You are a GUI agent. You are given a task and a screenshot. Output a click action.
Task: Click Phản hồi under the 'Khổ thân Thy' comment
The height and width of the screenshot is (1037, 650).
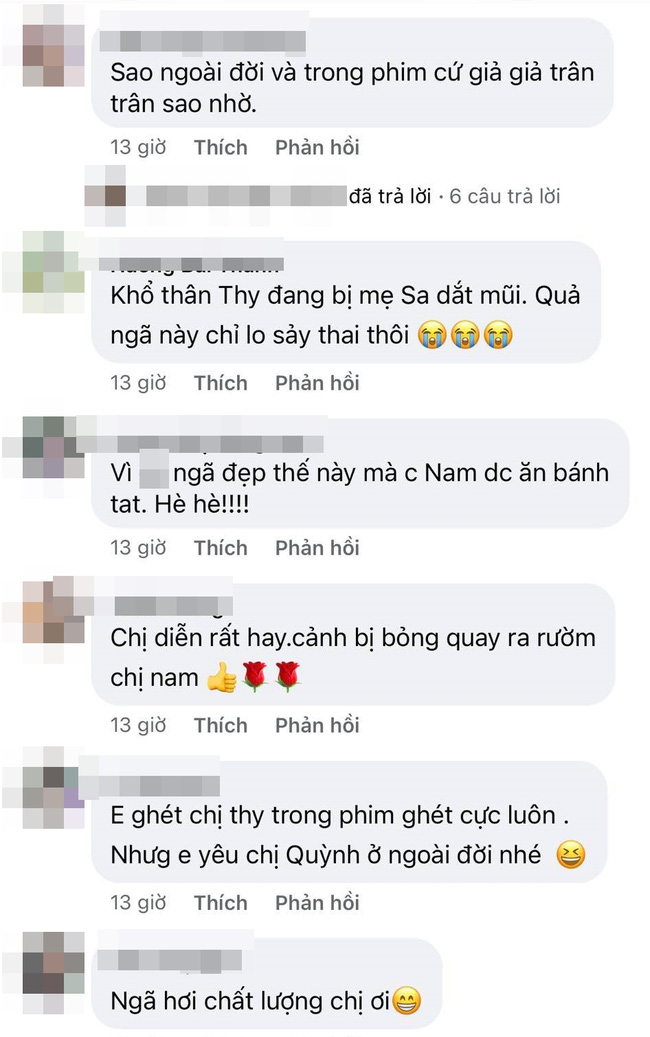[317, 382]
